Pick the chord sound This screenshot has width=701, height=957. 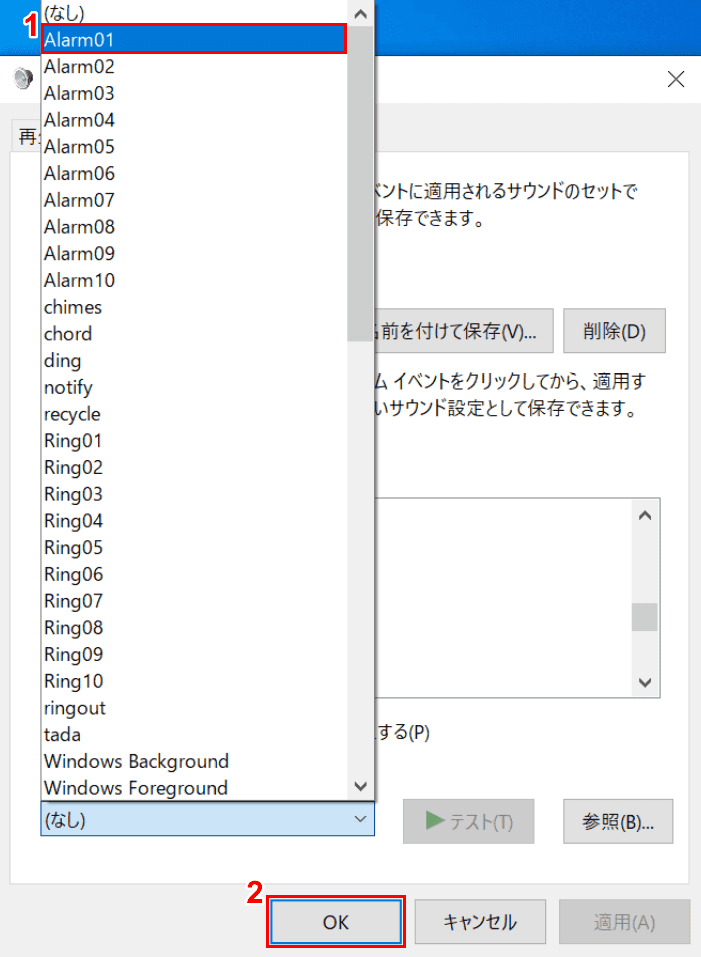(195, 334)
